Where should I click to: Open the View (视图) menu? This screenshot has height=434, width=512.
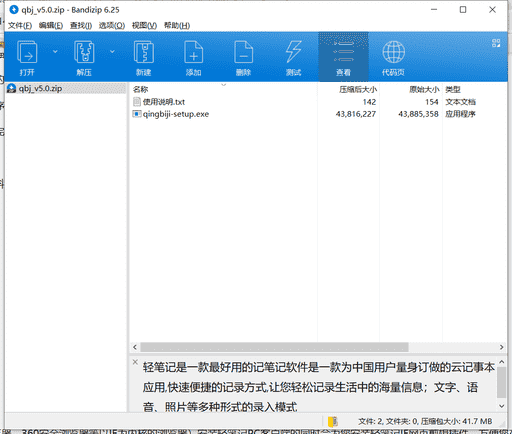[144, 26]
